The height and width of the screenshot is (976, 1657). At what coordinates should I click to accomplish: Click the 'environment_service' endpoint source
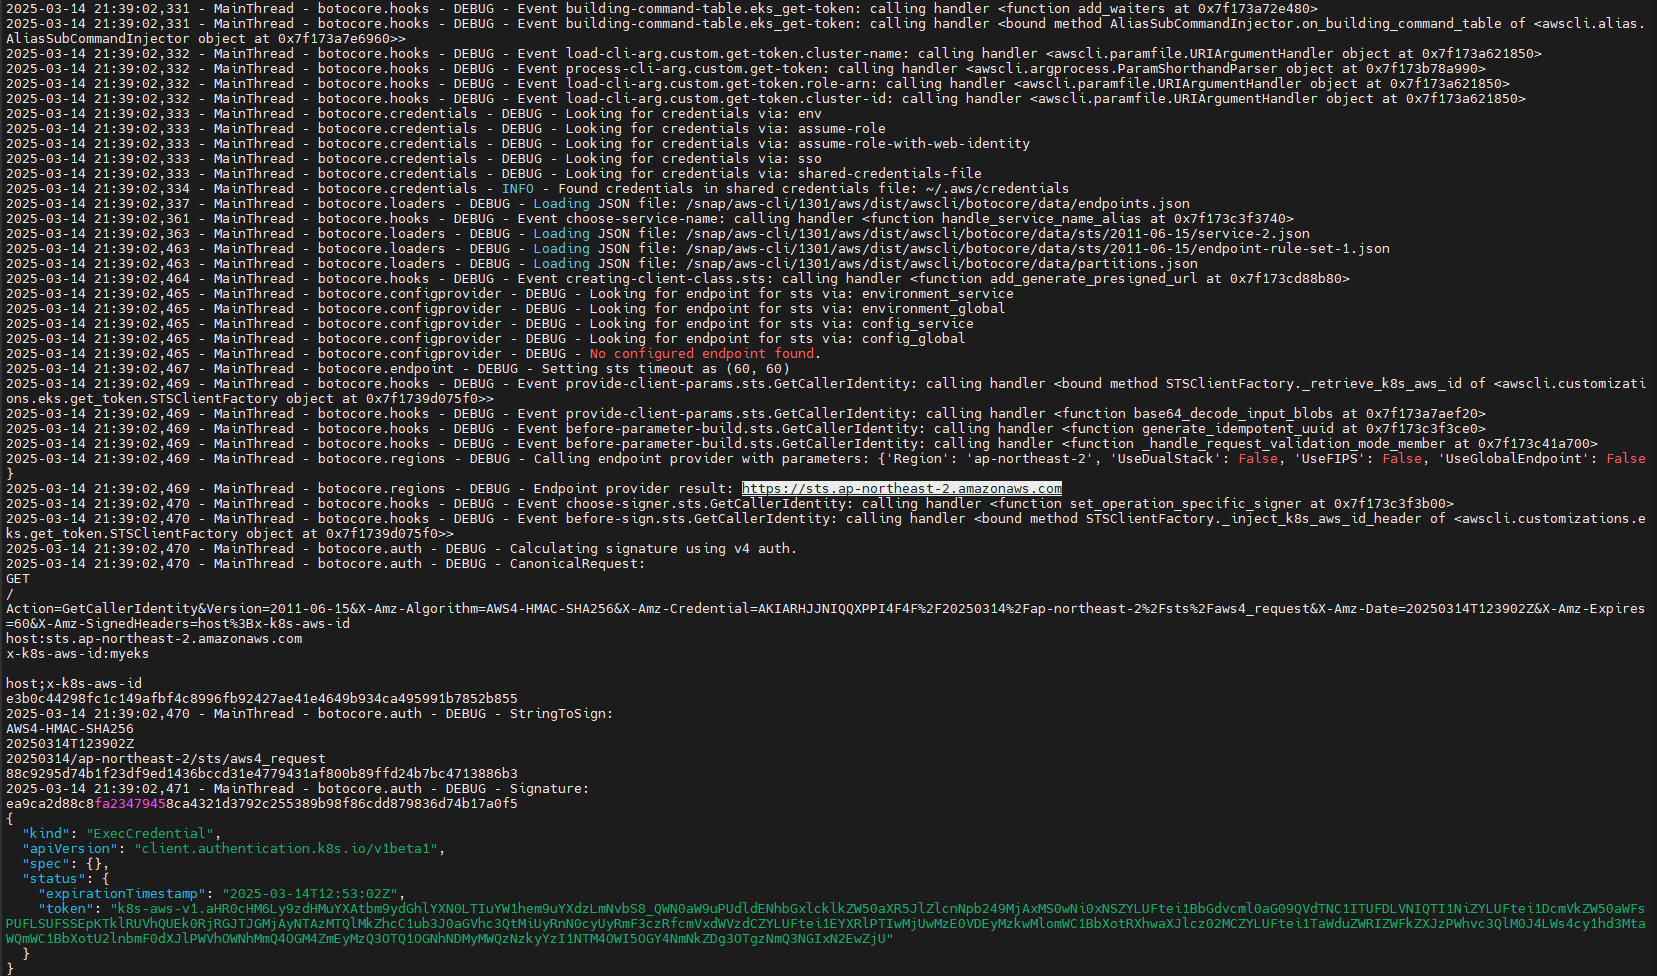point(938,293)
